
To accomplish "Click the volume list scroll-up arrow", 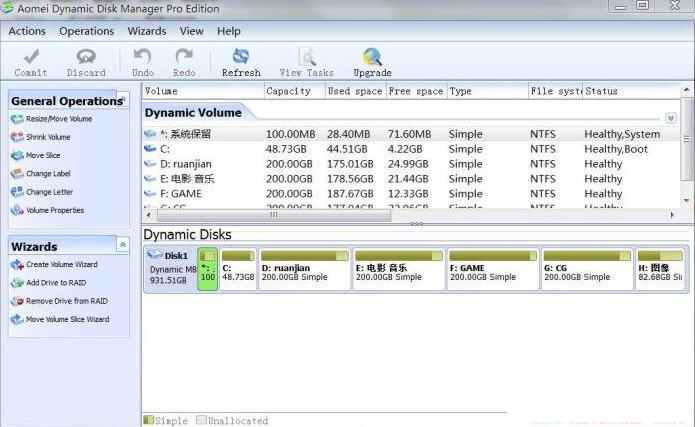I will (687, 90).
